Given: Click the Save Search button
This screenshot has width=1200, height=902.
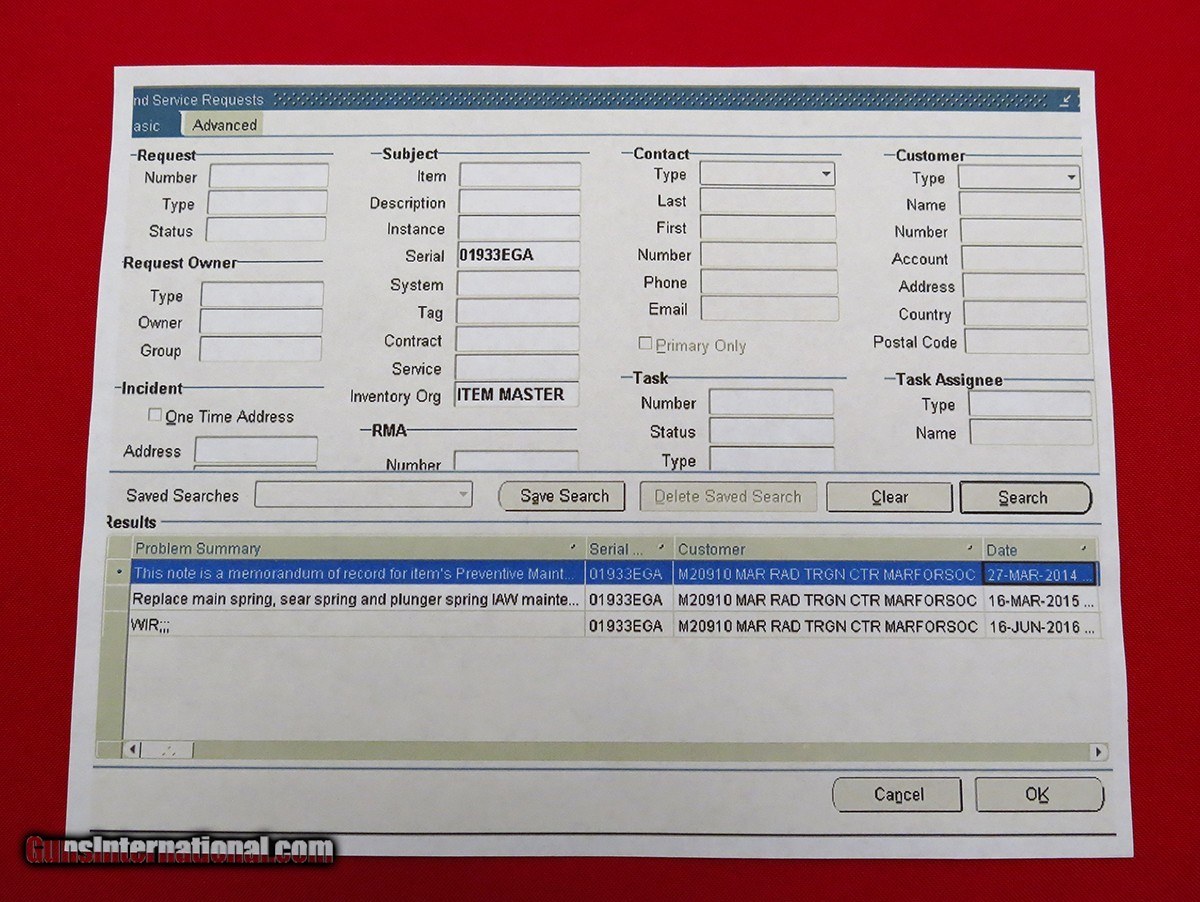Looking at the screenshot, I should (x=563, y=496).
